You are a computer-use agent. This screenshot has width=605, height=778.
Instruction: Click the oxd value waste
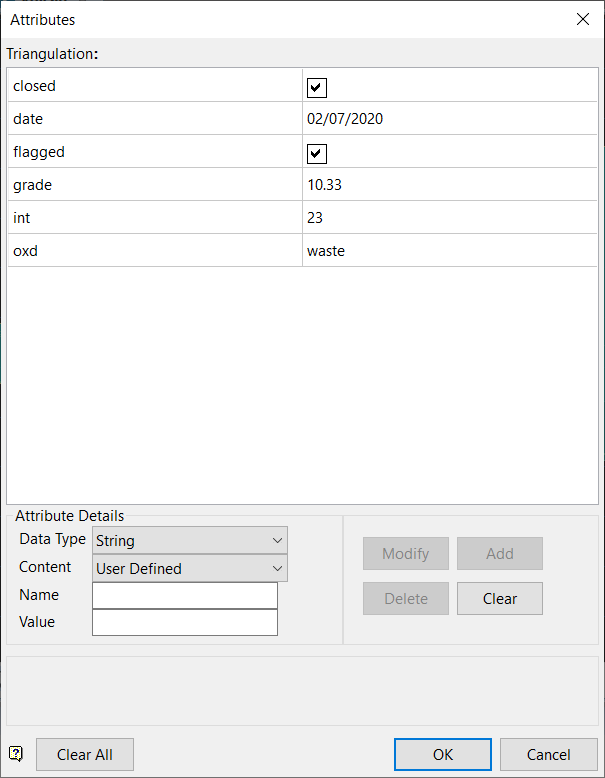pos(326,251)
